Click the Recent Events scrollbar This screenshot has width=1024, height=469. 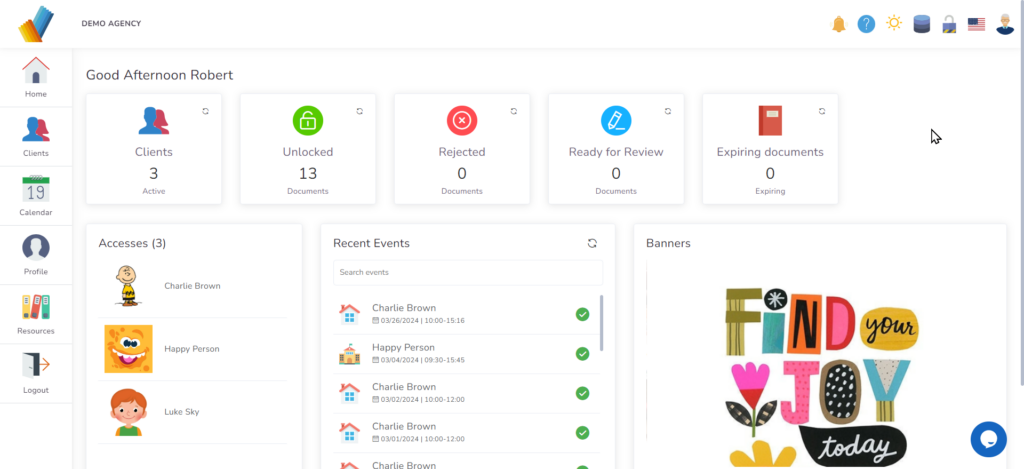tap(601, 322)
